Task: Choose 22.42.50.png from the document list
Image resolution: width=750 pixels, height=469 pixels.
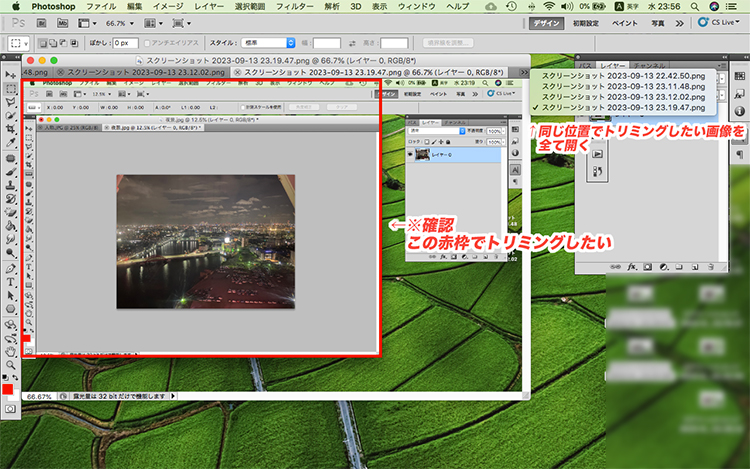Action: (x=623, y=76)
